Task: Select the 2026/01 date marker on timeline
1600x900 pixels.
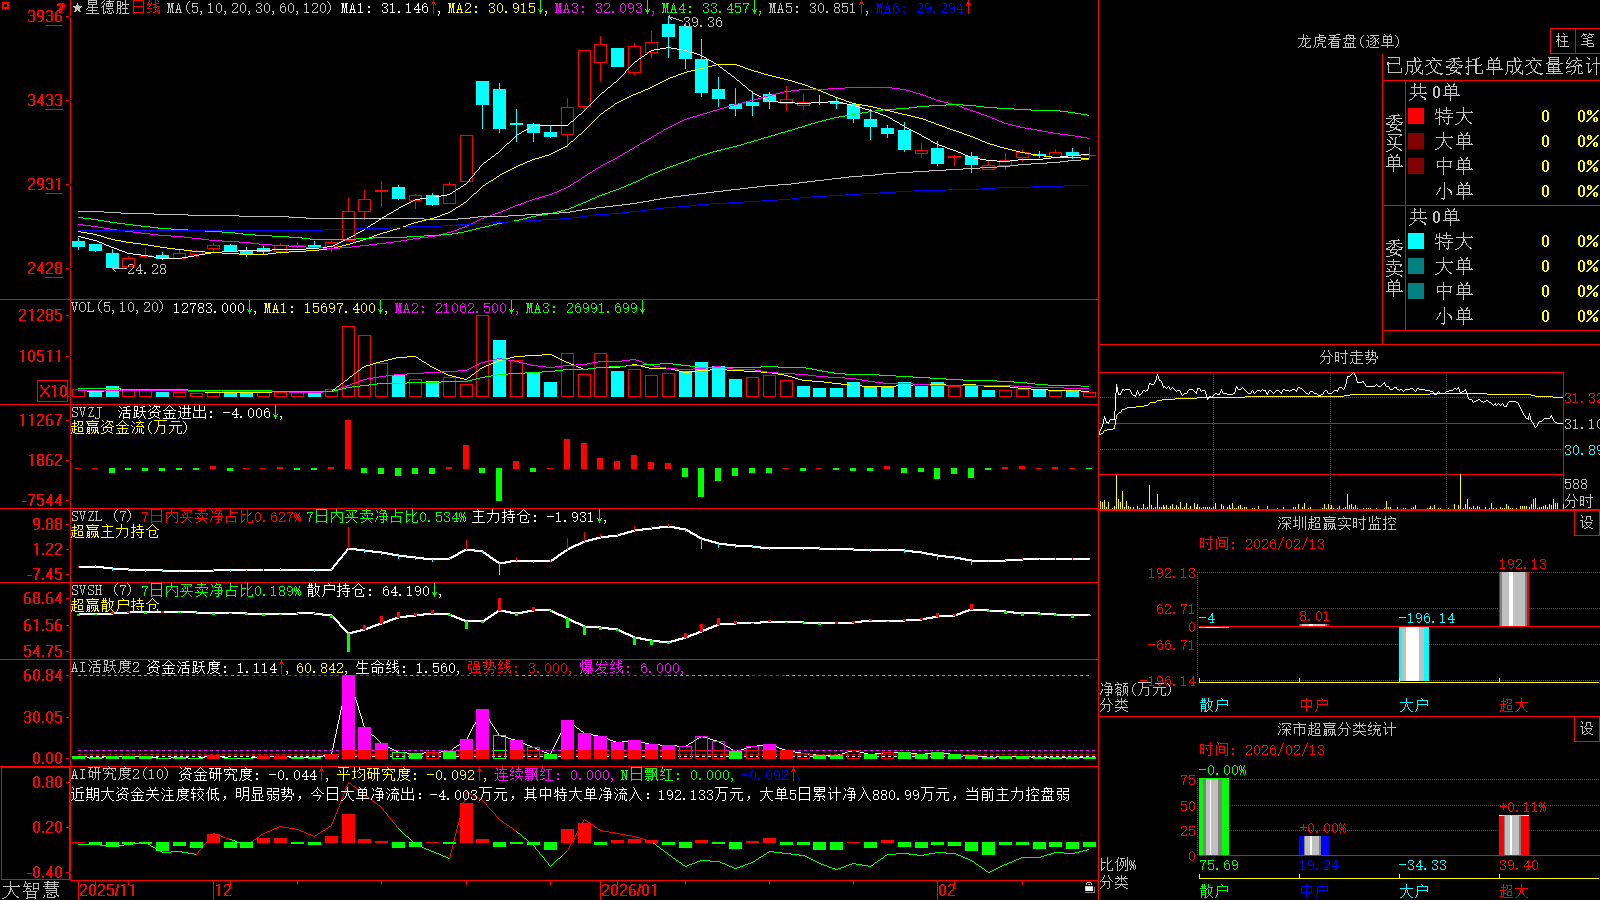Action: (629, 890)
